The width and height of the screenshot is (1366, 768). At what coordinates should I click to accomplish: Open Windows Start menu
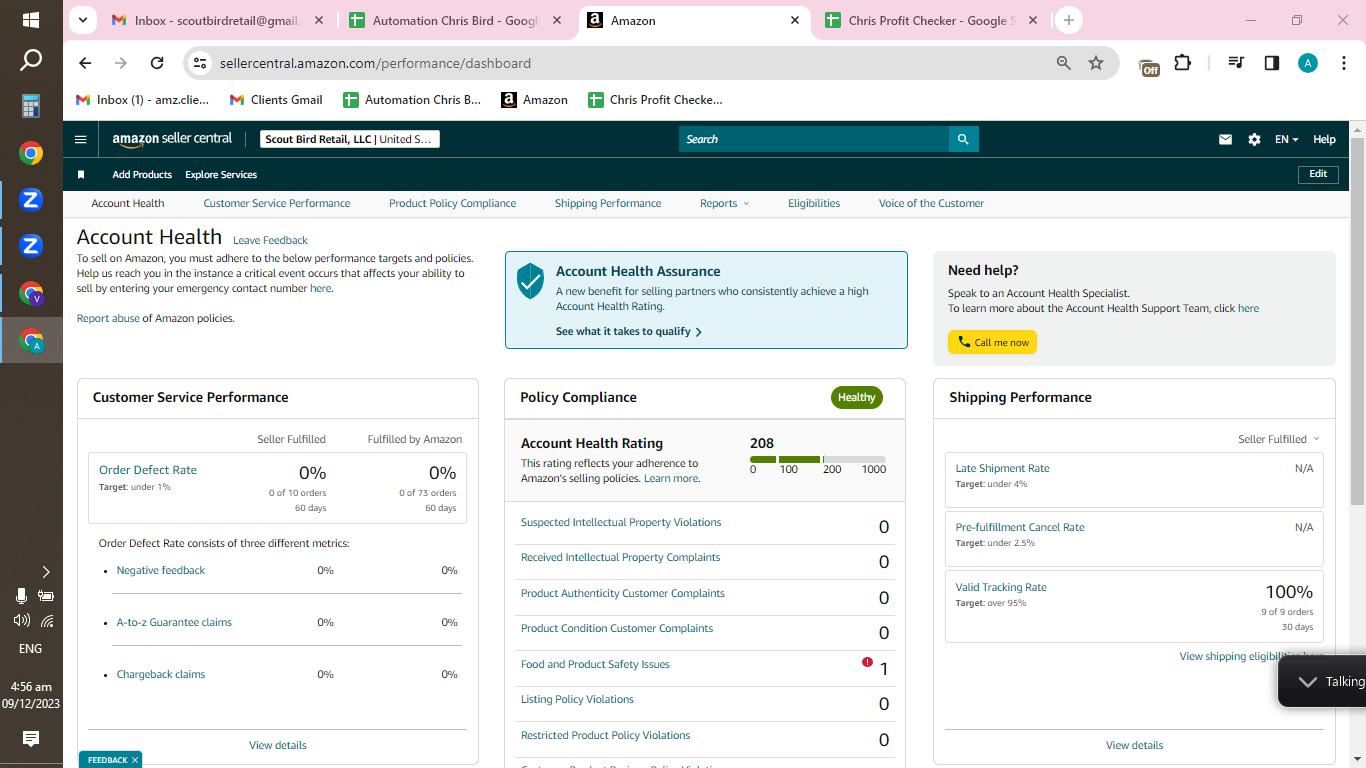click(x=31, y=20)
